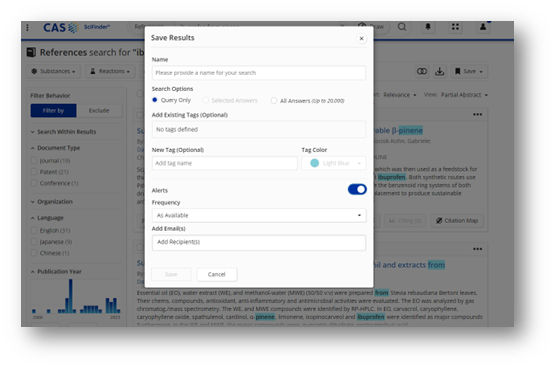
Task: Select the All Answers radio option
Action: coord(274,101)
